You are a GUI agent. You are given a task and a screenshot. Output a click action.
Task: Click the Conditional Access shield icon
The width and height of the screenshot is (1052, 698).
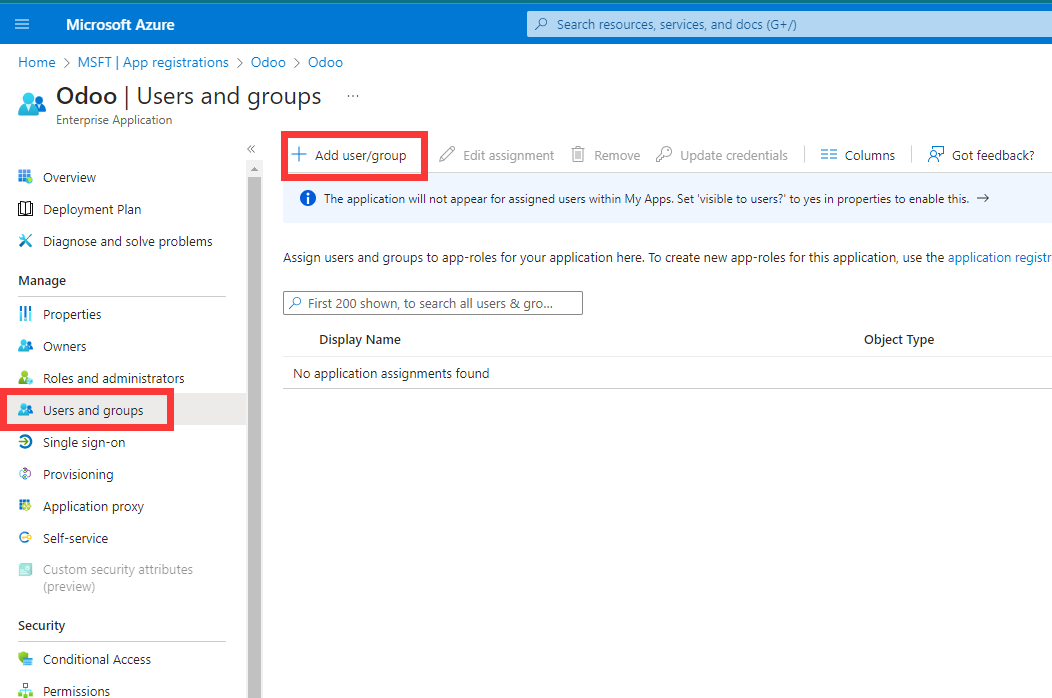tap(25, 658)
